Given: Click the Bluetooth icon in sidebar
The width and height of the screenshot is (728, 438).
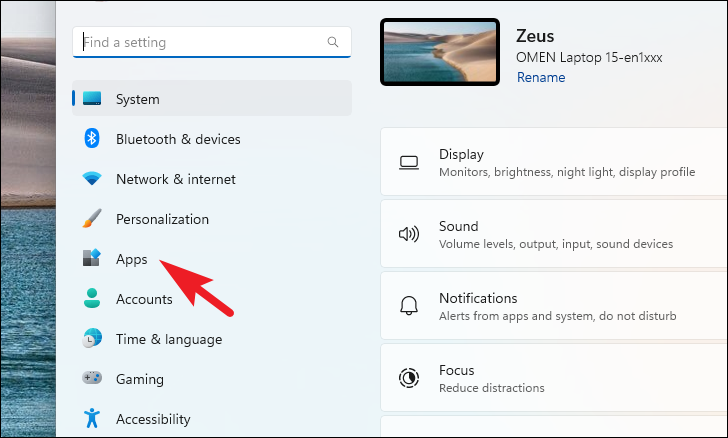Looking at the screenshot, I should point(92,138).
